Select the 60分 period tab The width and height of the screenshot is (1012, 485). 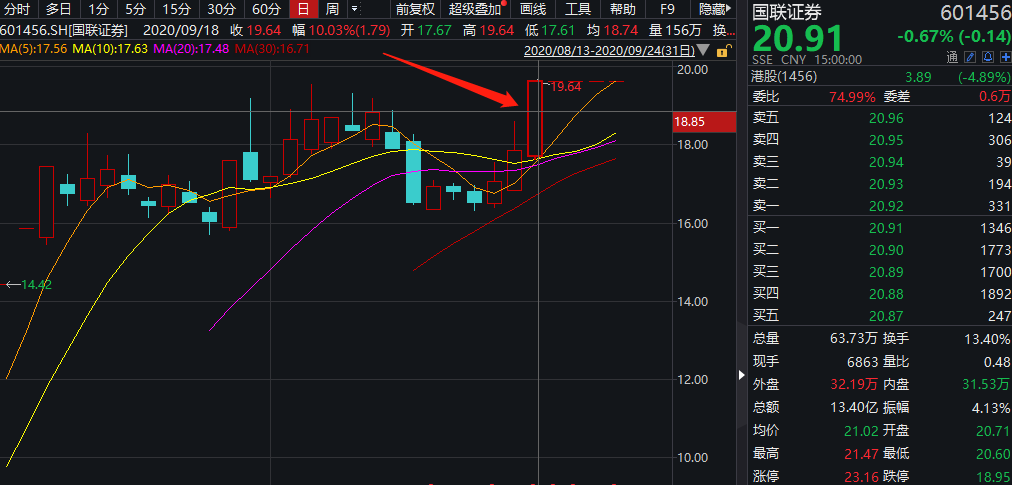266,9
